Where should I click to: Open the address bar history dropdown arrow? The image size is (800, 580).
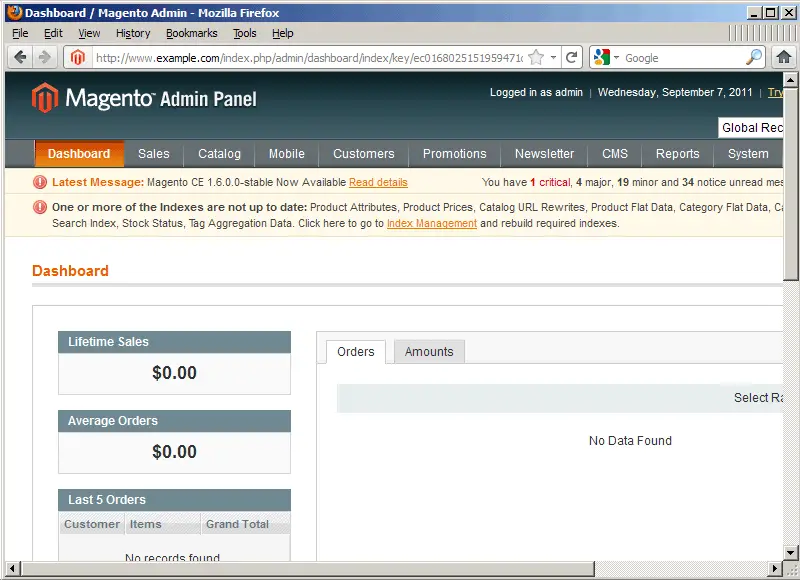click(554, 58)
